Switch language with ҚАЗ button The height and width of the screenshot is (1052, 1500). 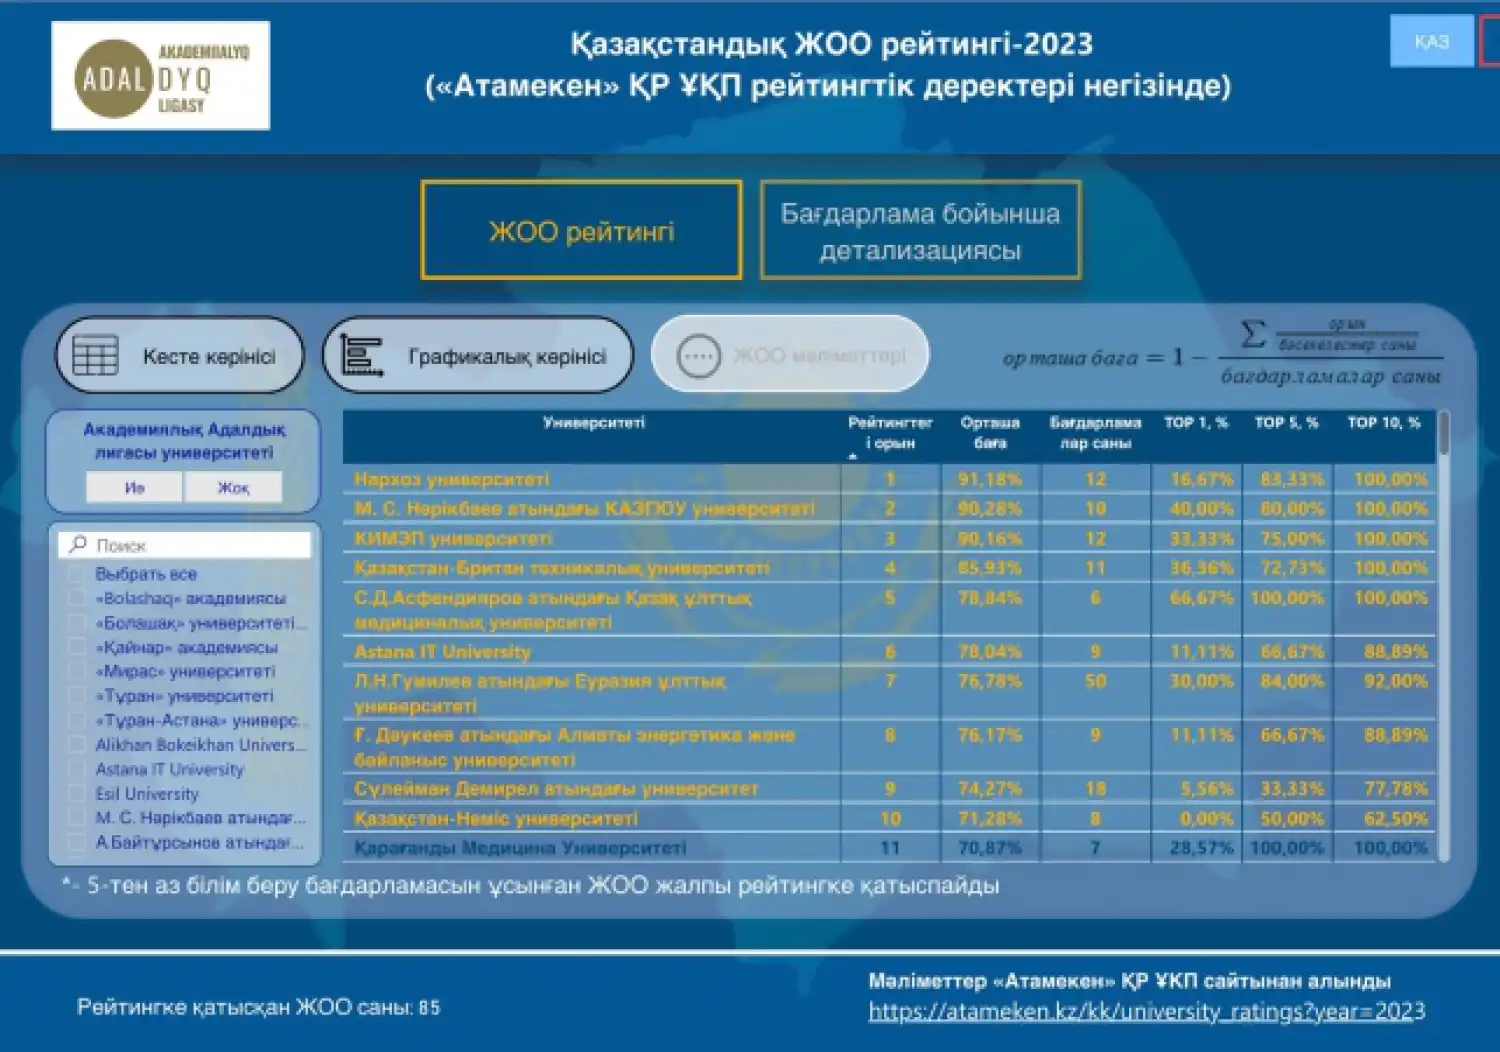pos(1431,41)
